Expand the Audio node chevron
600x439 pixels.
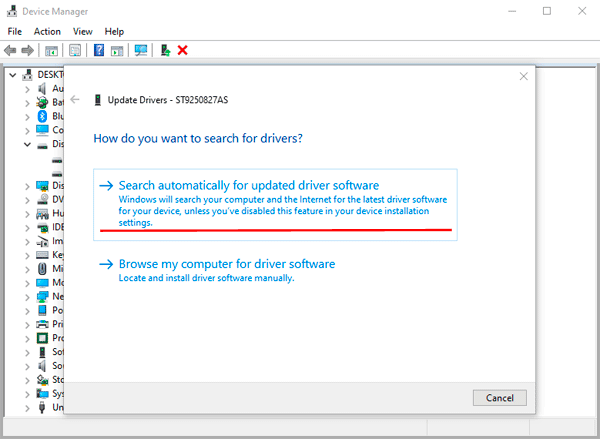[27, 90]
